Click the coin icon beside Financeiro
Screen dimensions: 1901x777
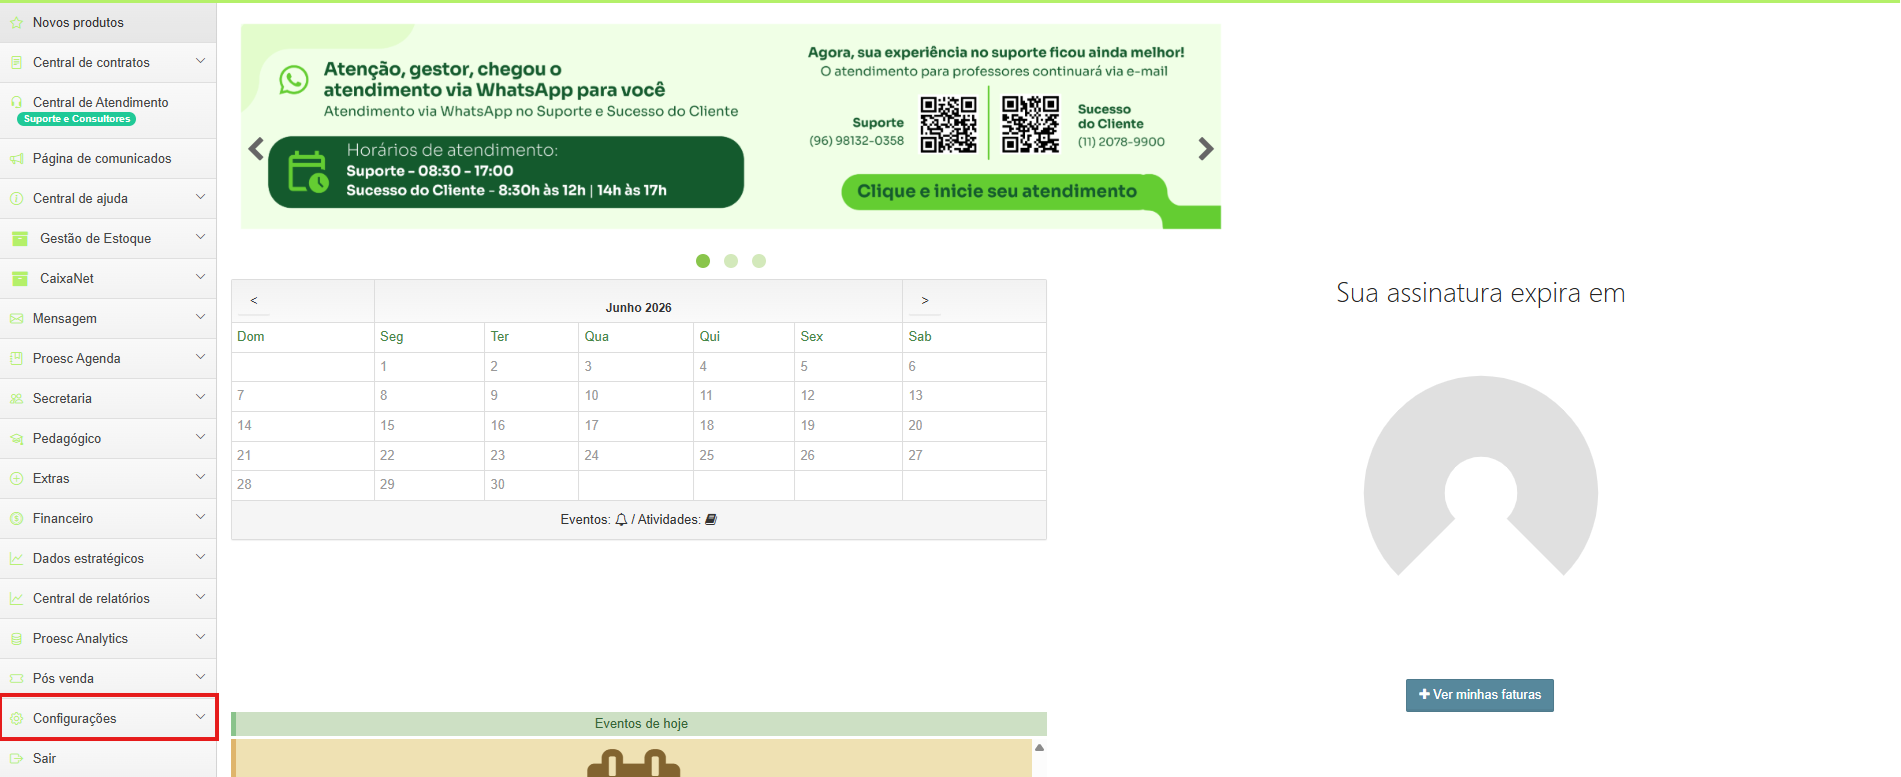16,518
